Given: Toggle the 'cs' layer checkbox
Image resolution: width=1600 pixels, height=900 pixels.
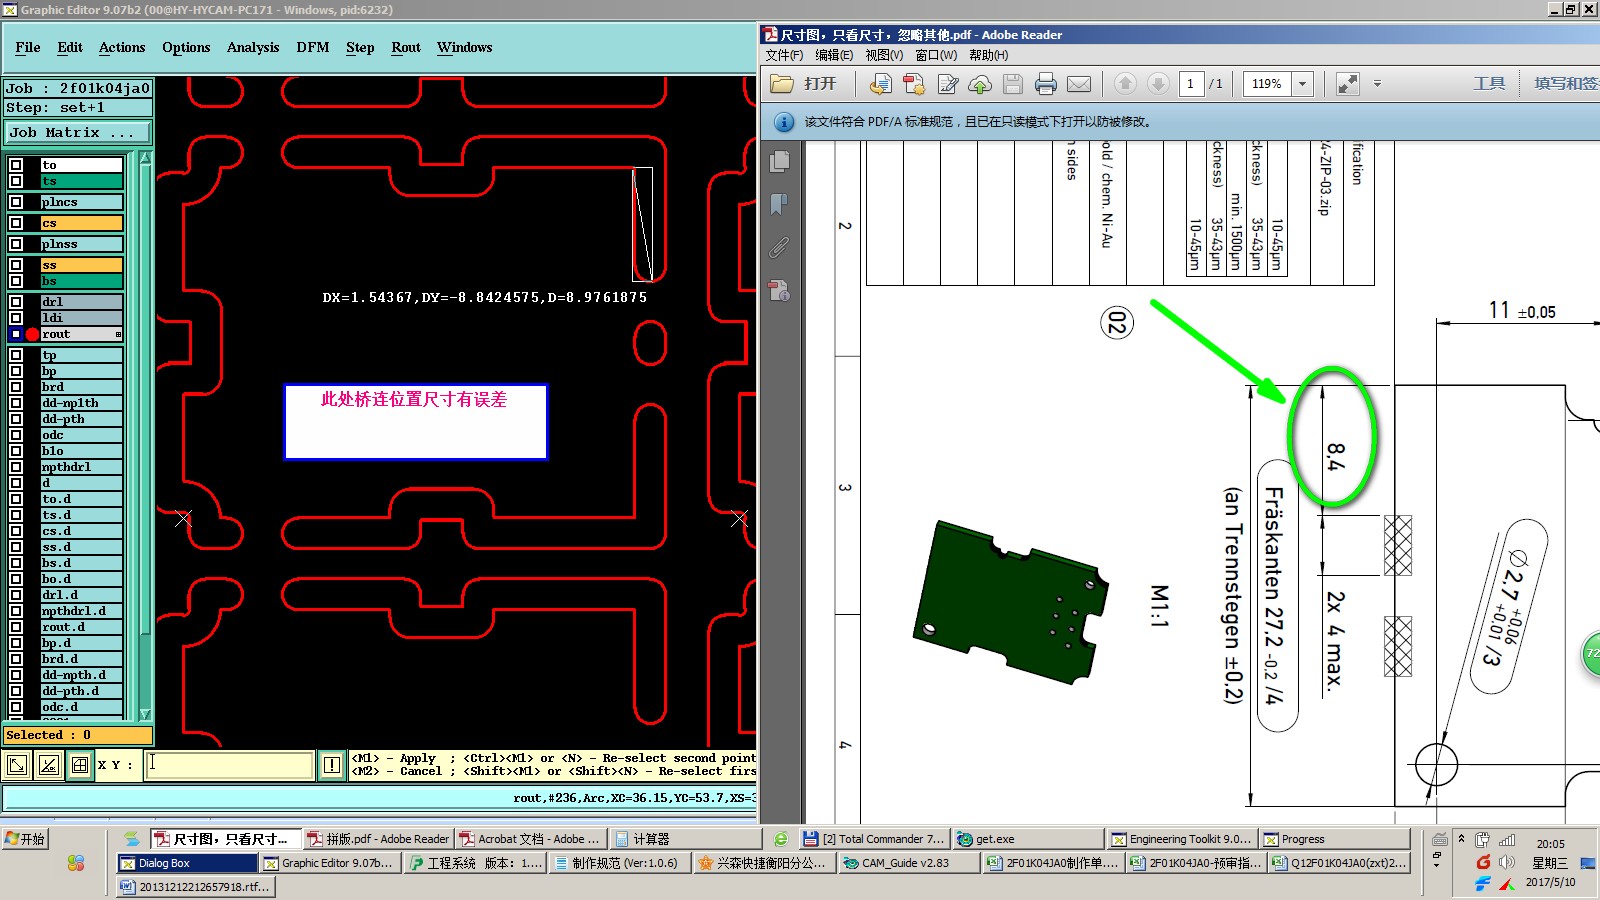Looking at the screenshot, I should pyautogui.click(x=16, y=223).
